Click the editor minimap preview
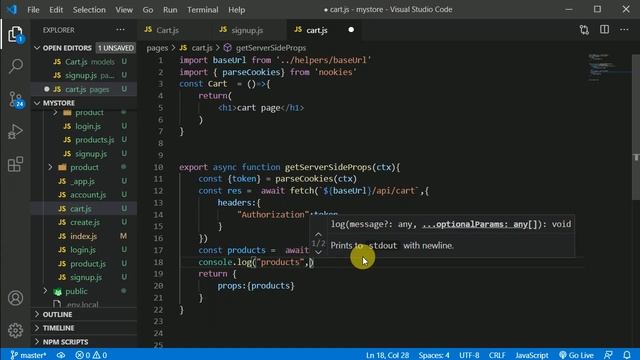The image size is (640, 360). [x=609, y=67]
